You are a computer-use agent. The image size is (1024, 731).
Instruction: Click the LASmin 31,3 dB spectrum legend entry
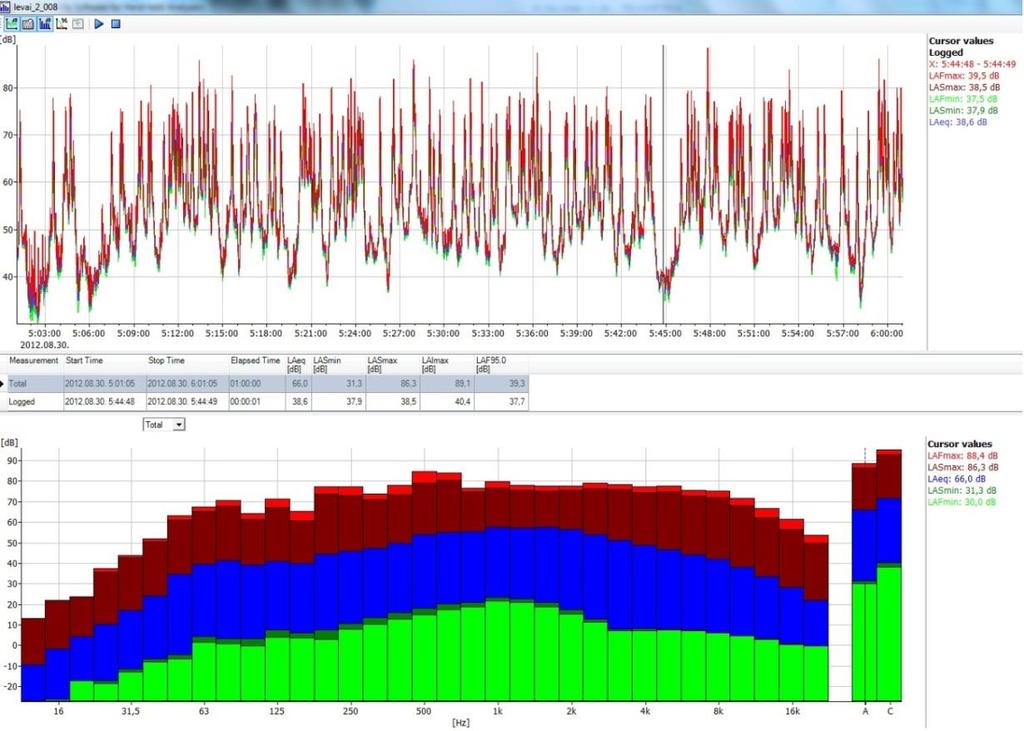click(x=962, y=491)
